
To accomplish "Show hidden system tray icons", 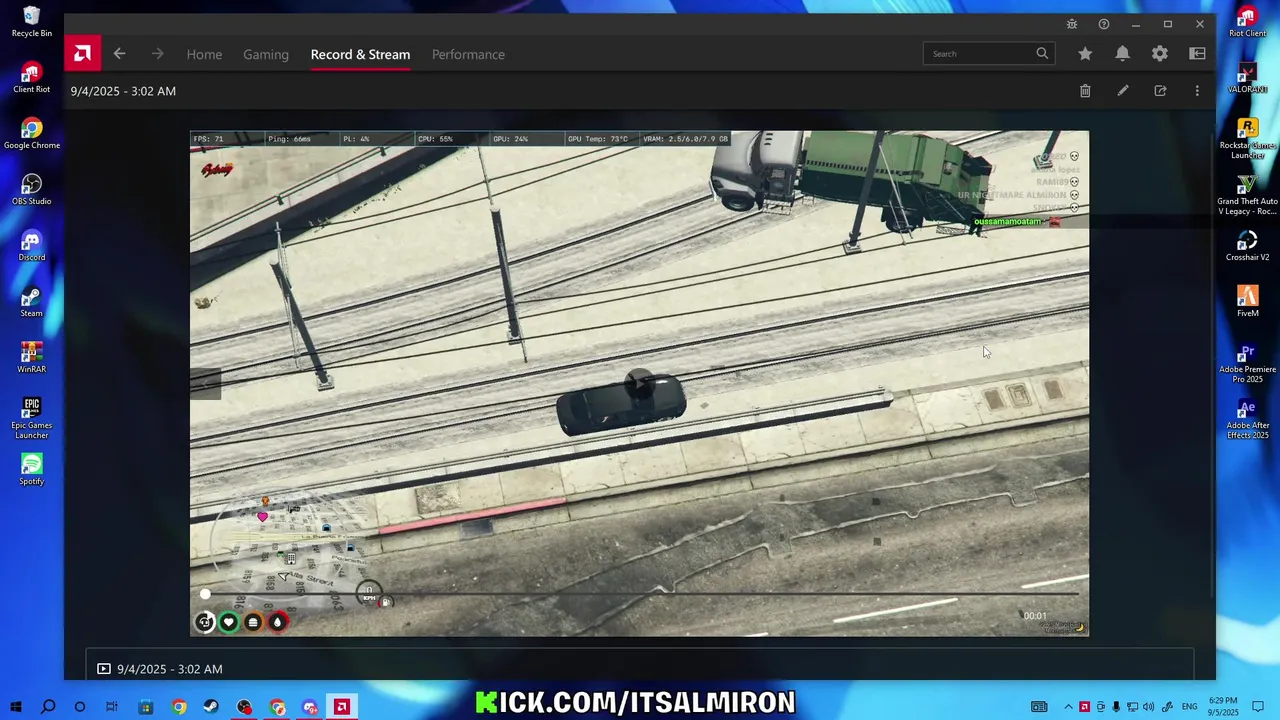I will click(x=1068, y=707).
